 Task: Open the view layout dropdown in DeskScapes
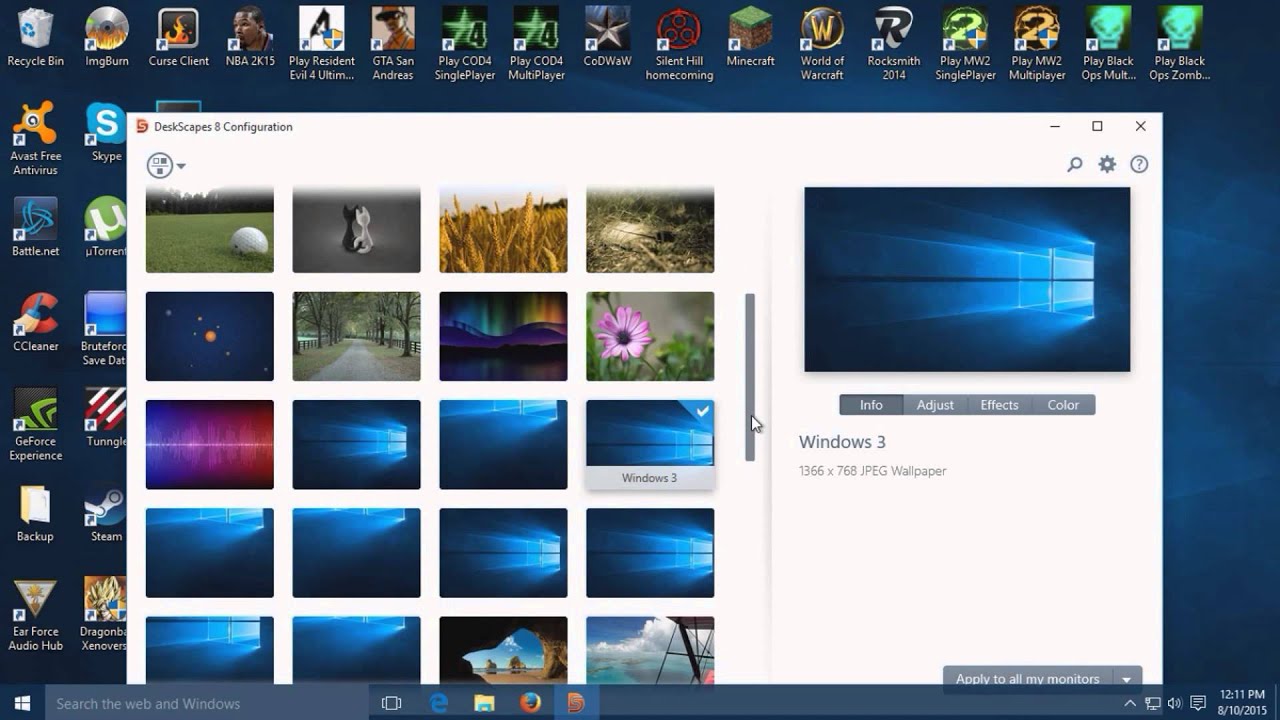(x=166, y=166)
